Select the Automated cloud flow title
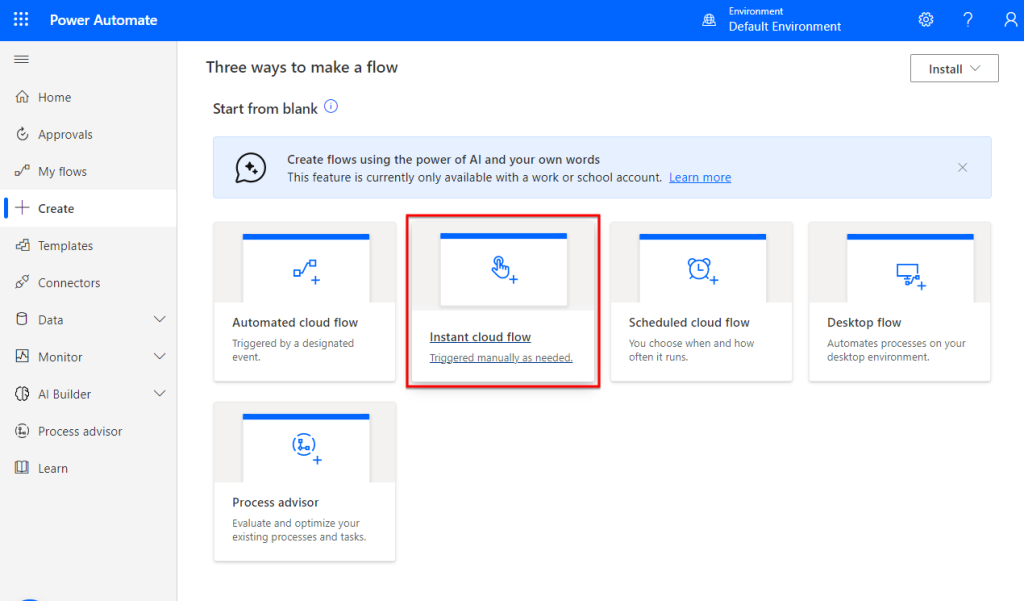The width and height of the screenshot is (1024, 601). tap(295, 322)
